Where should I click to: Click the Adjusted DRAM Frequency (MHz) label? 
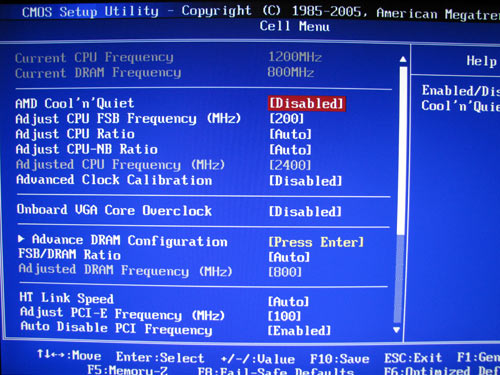coord(125,270)
